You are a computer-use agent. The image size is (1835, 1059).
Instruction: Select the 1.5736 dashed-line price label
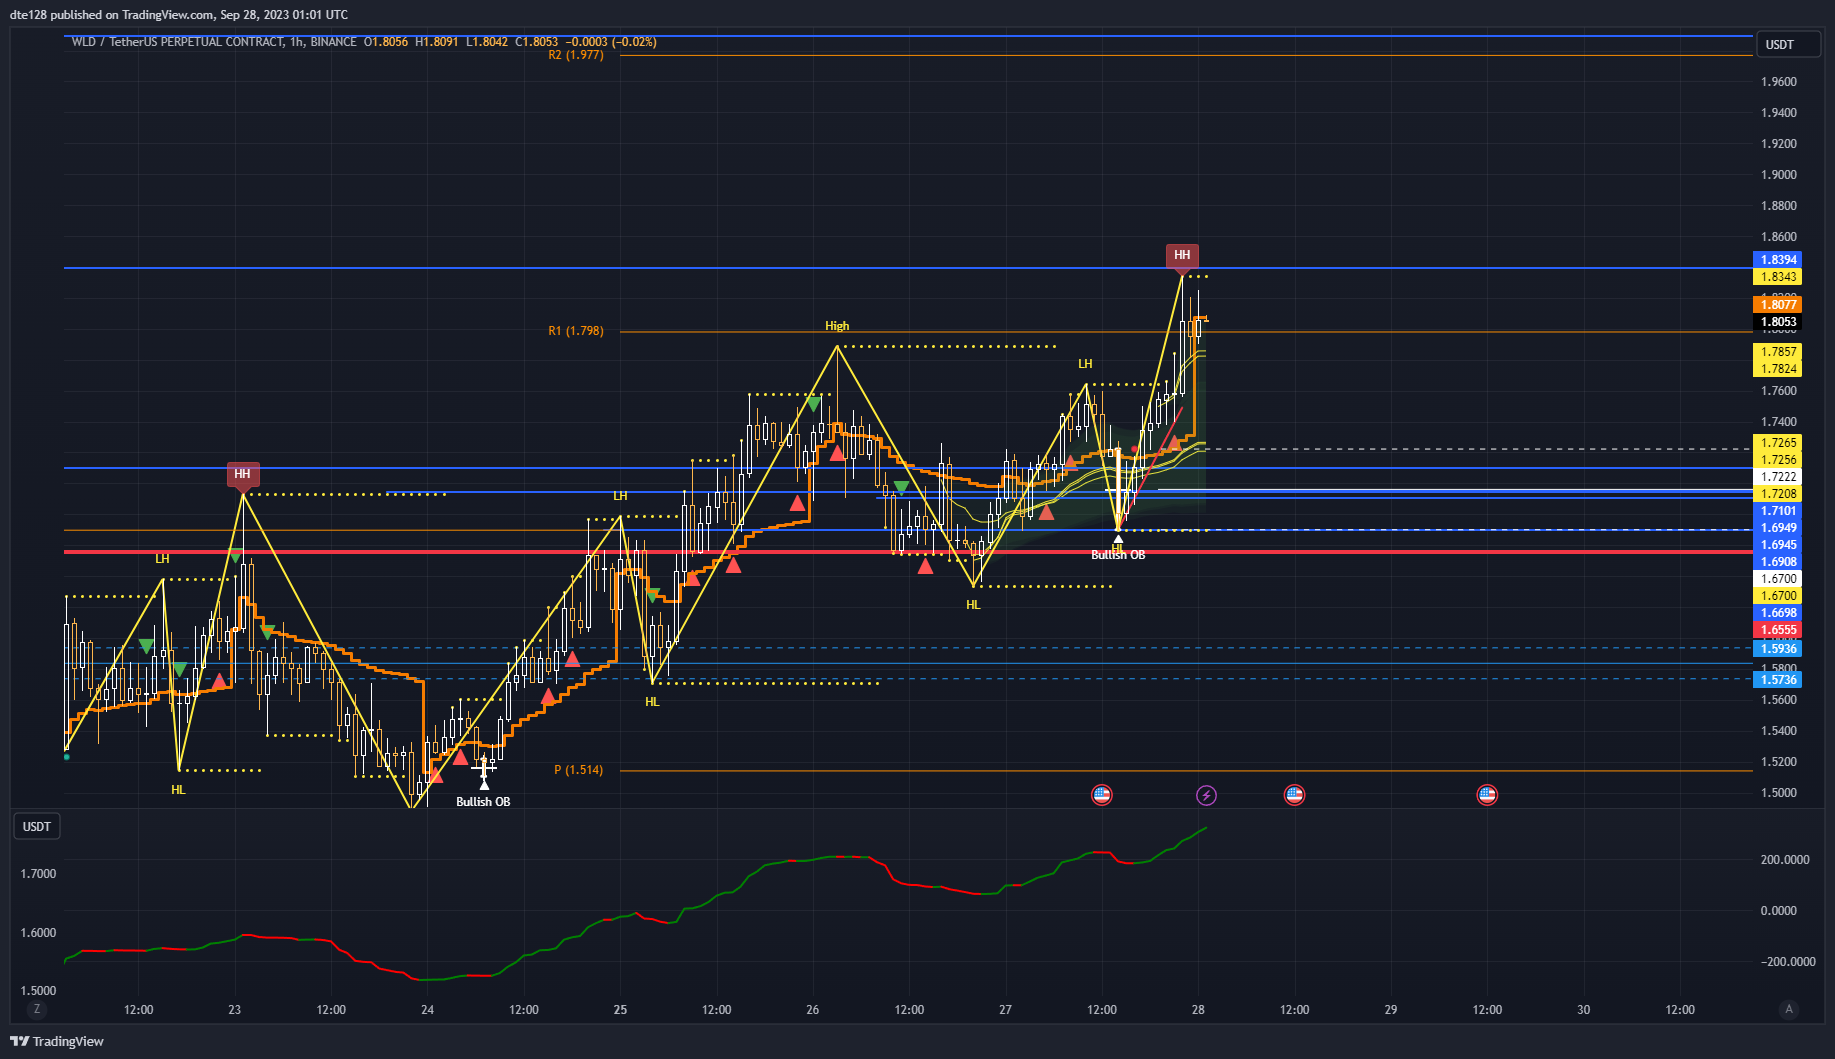(1778, 680)
